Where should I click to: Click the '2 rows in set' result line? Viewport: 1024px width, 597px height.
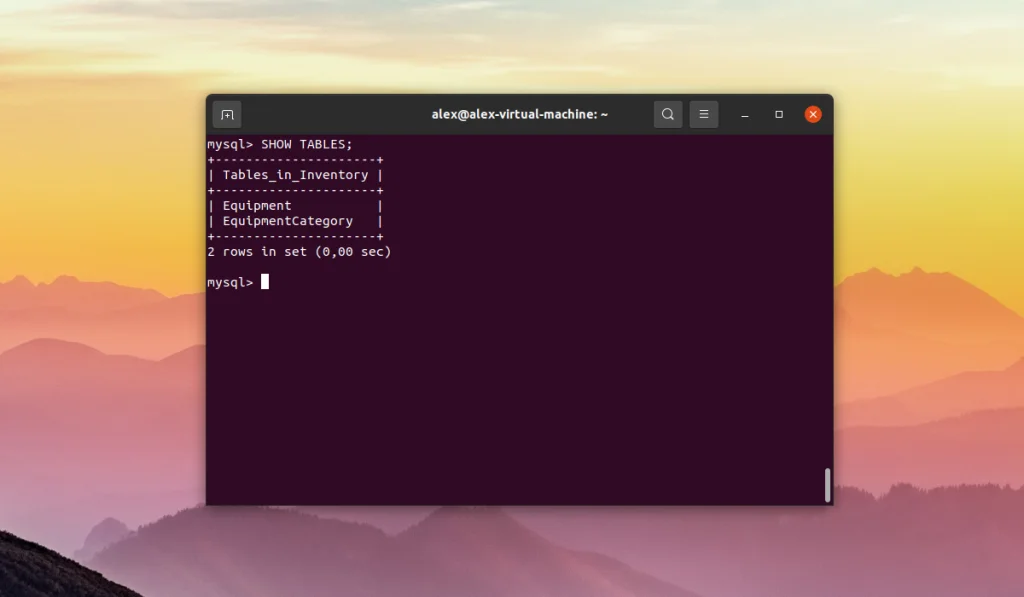point(299,251)
